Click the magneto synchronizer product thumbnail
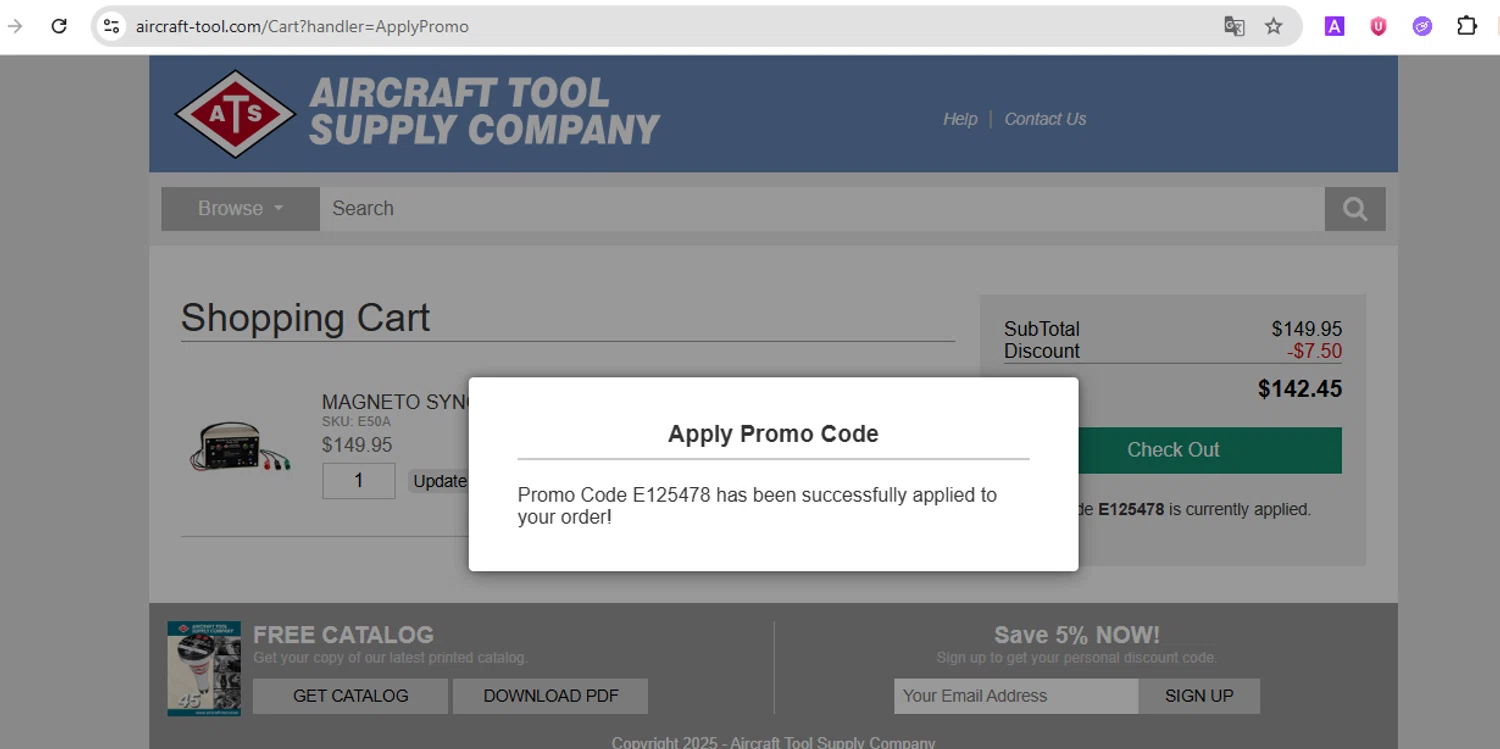This screenshot has height=749, width=1500. click(239, 448)
